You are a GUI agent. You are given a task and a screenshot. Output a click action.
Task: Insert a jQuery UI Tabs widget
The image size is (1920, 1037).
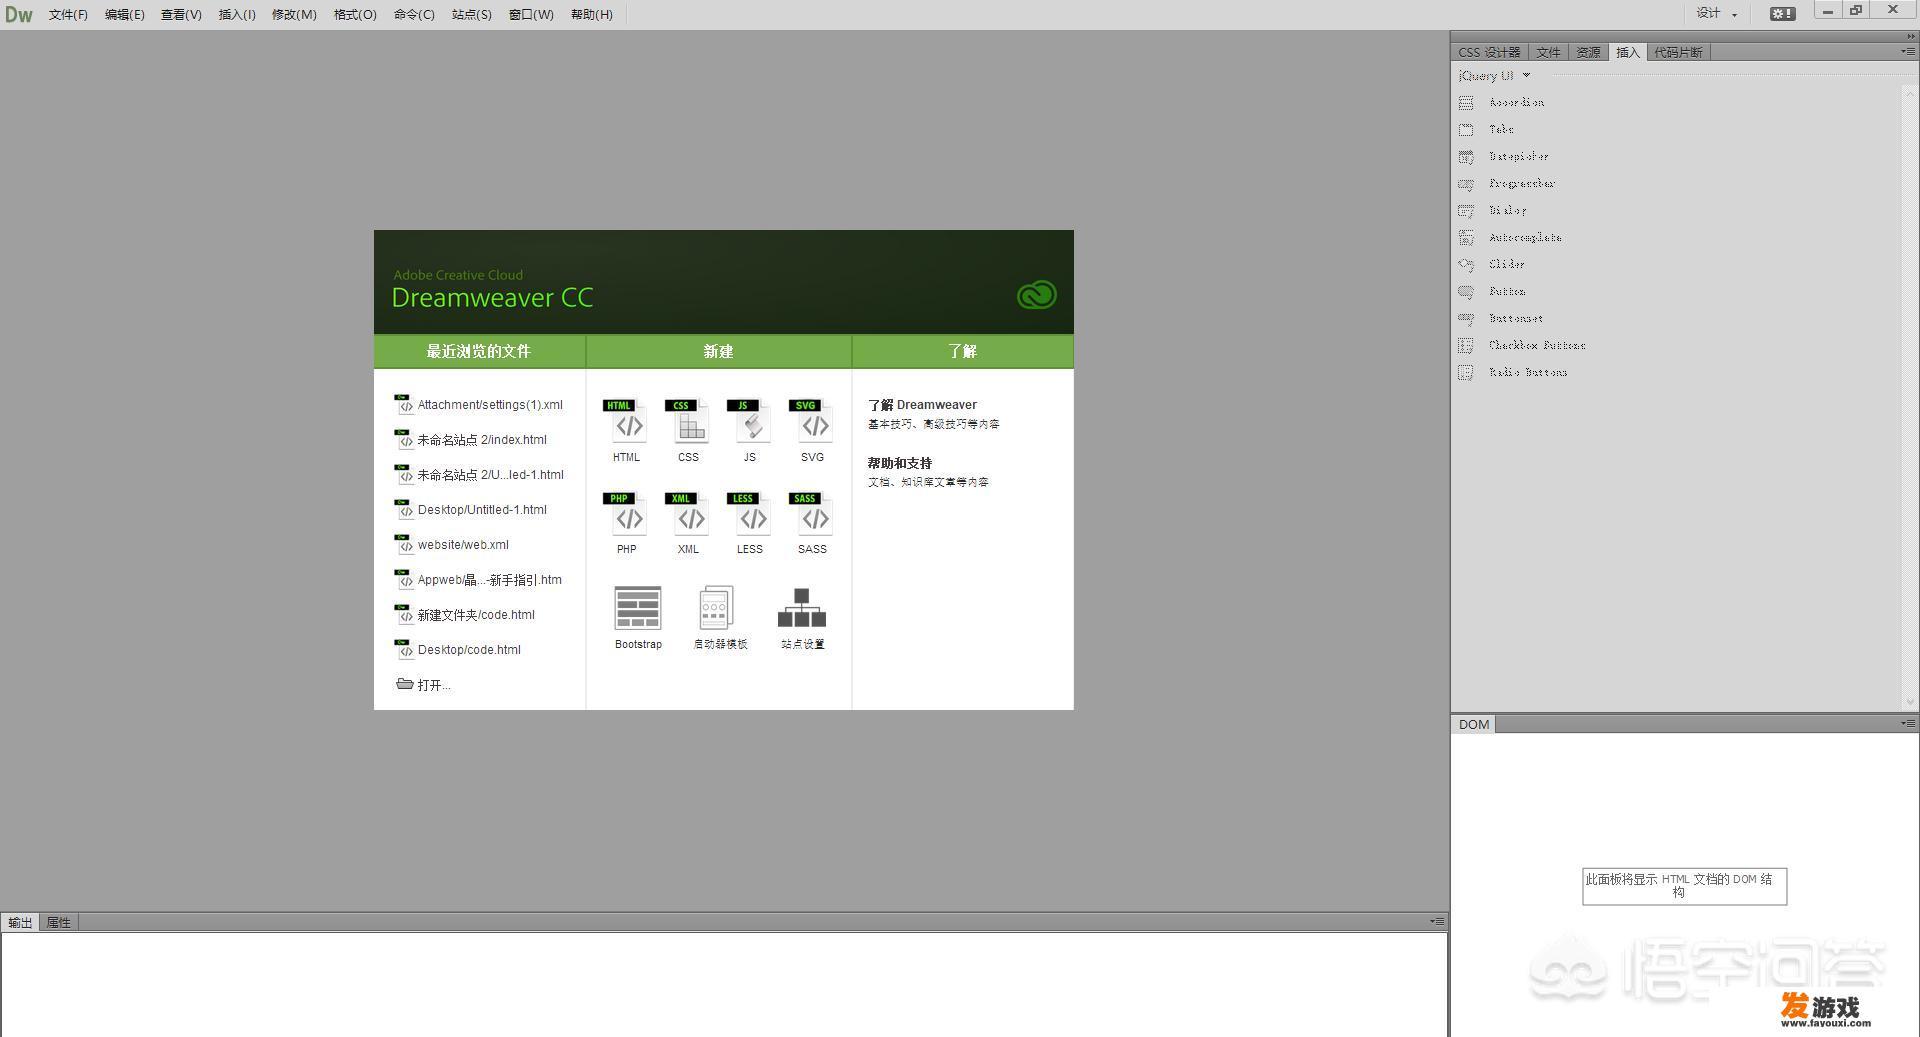(x=1487, y=129)
